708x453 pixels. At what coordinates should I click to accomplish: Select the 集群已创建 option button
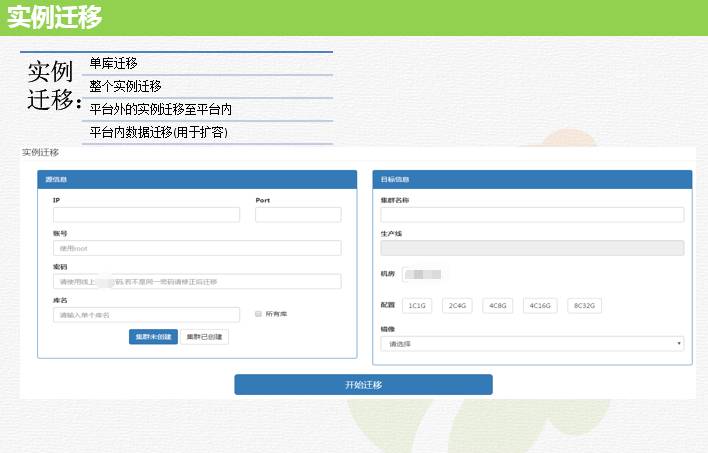click(205, 337)
